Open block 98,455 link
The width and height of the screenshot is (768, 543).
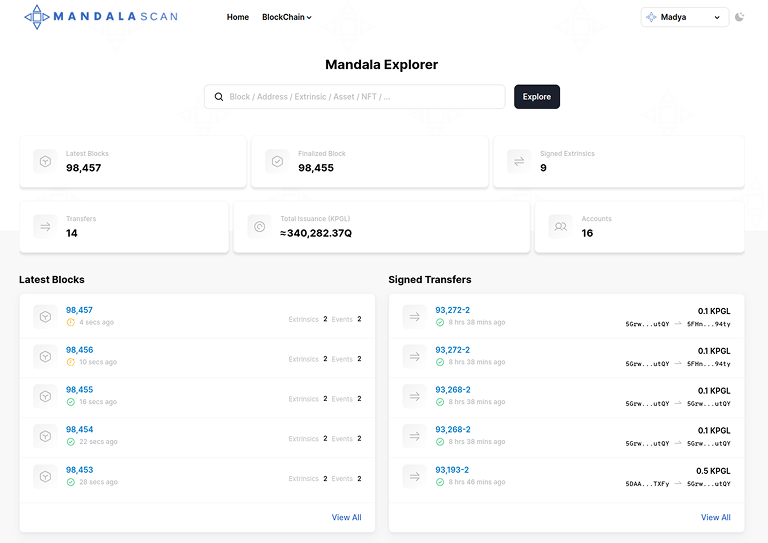pyautogui.click(x=79, y=390)
